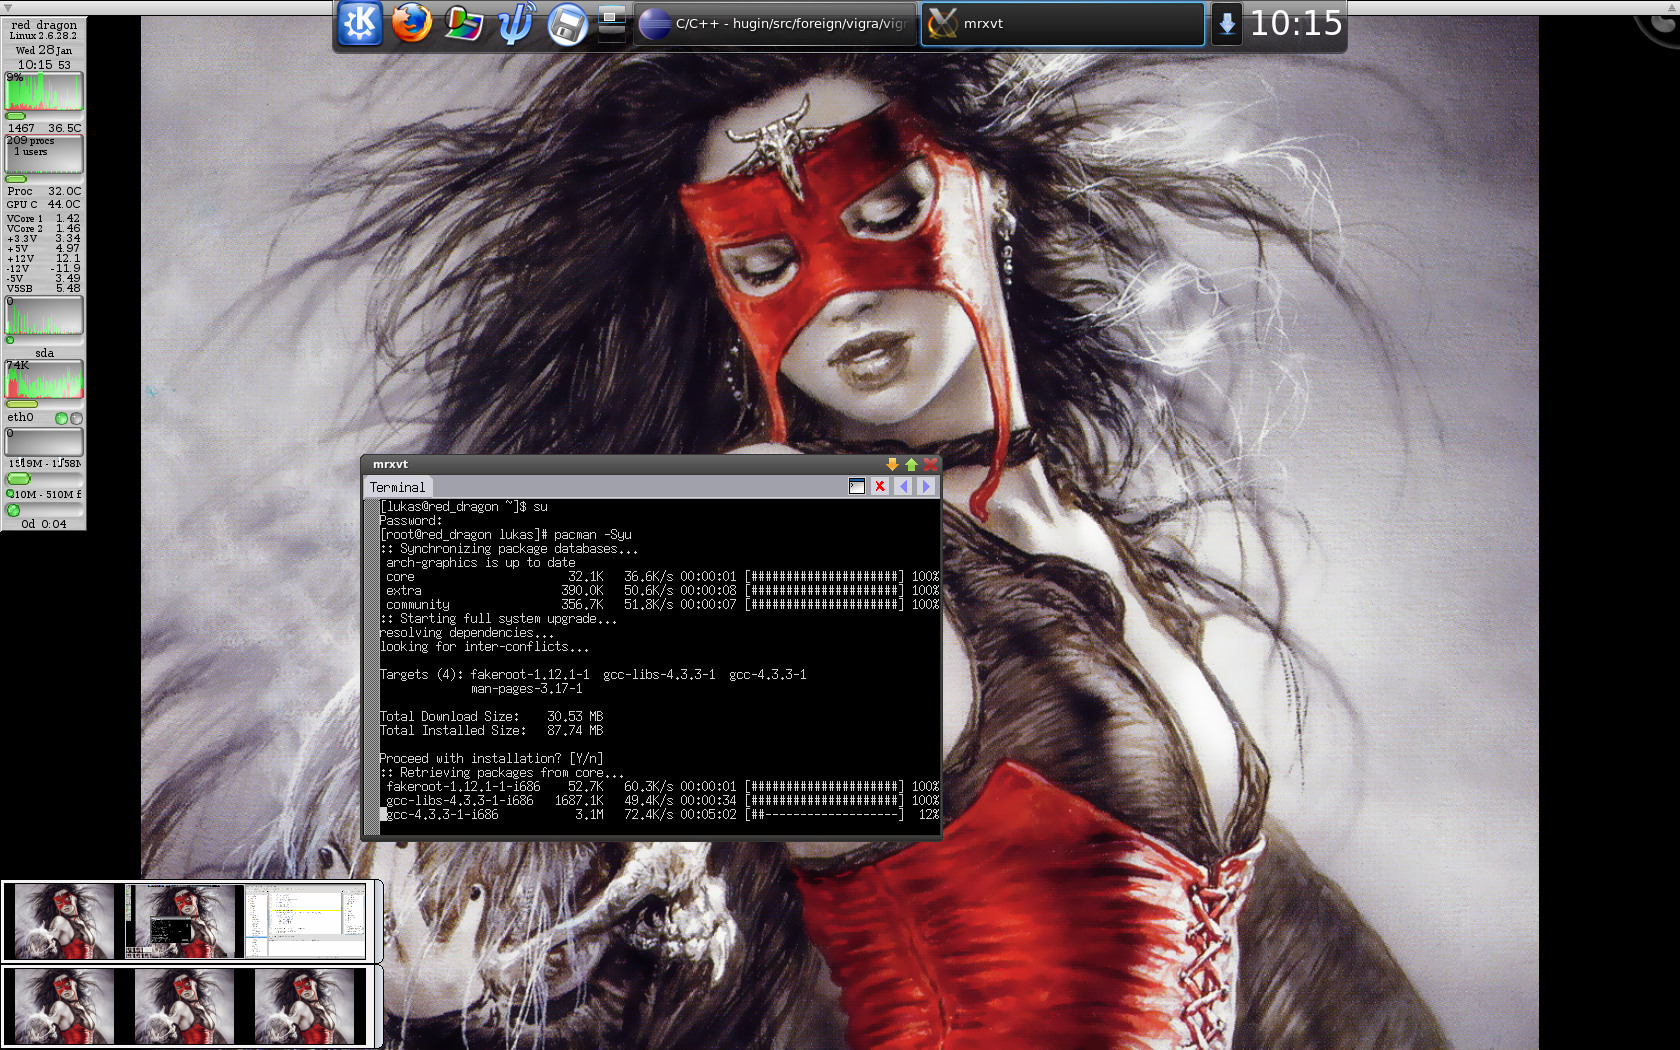Click the 'Proc 32.0C' sensor reading
1680x1050 pixels.
click(x=44, y=191)
